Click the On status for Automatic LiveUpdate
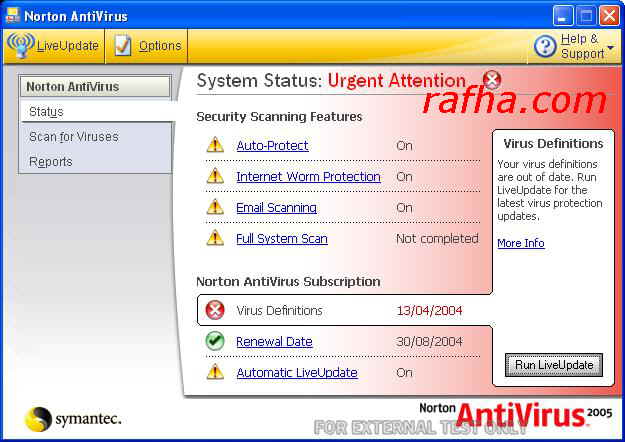The width and height of the screenshot is (625, 442). pyautogui.click(x=404, y=372)
